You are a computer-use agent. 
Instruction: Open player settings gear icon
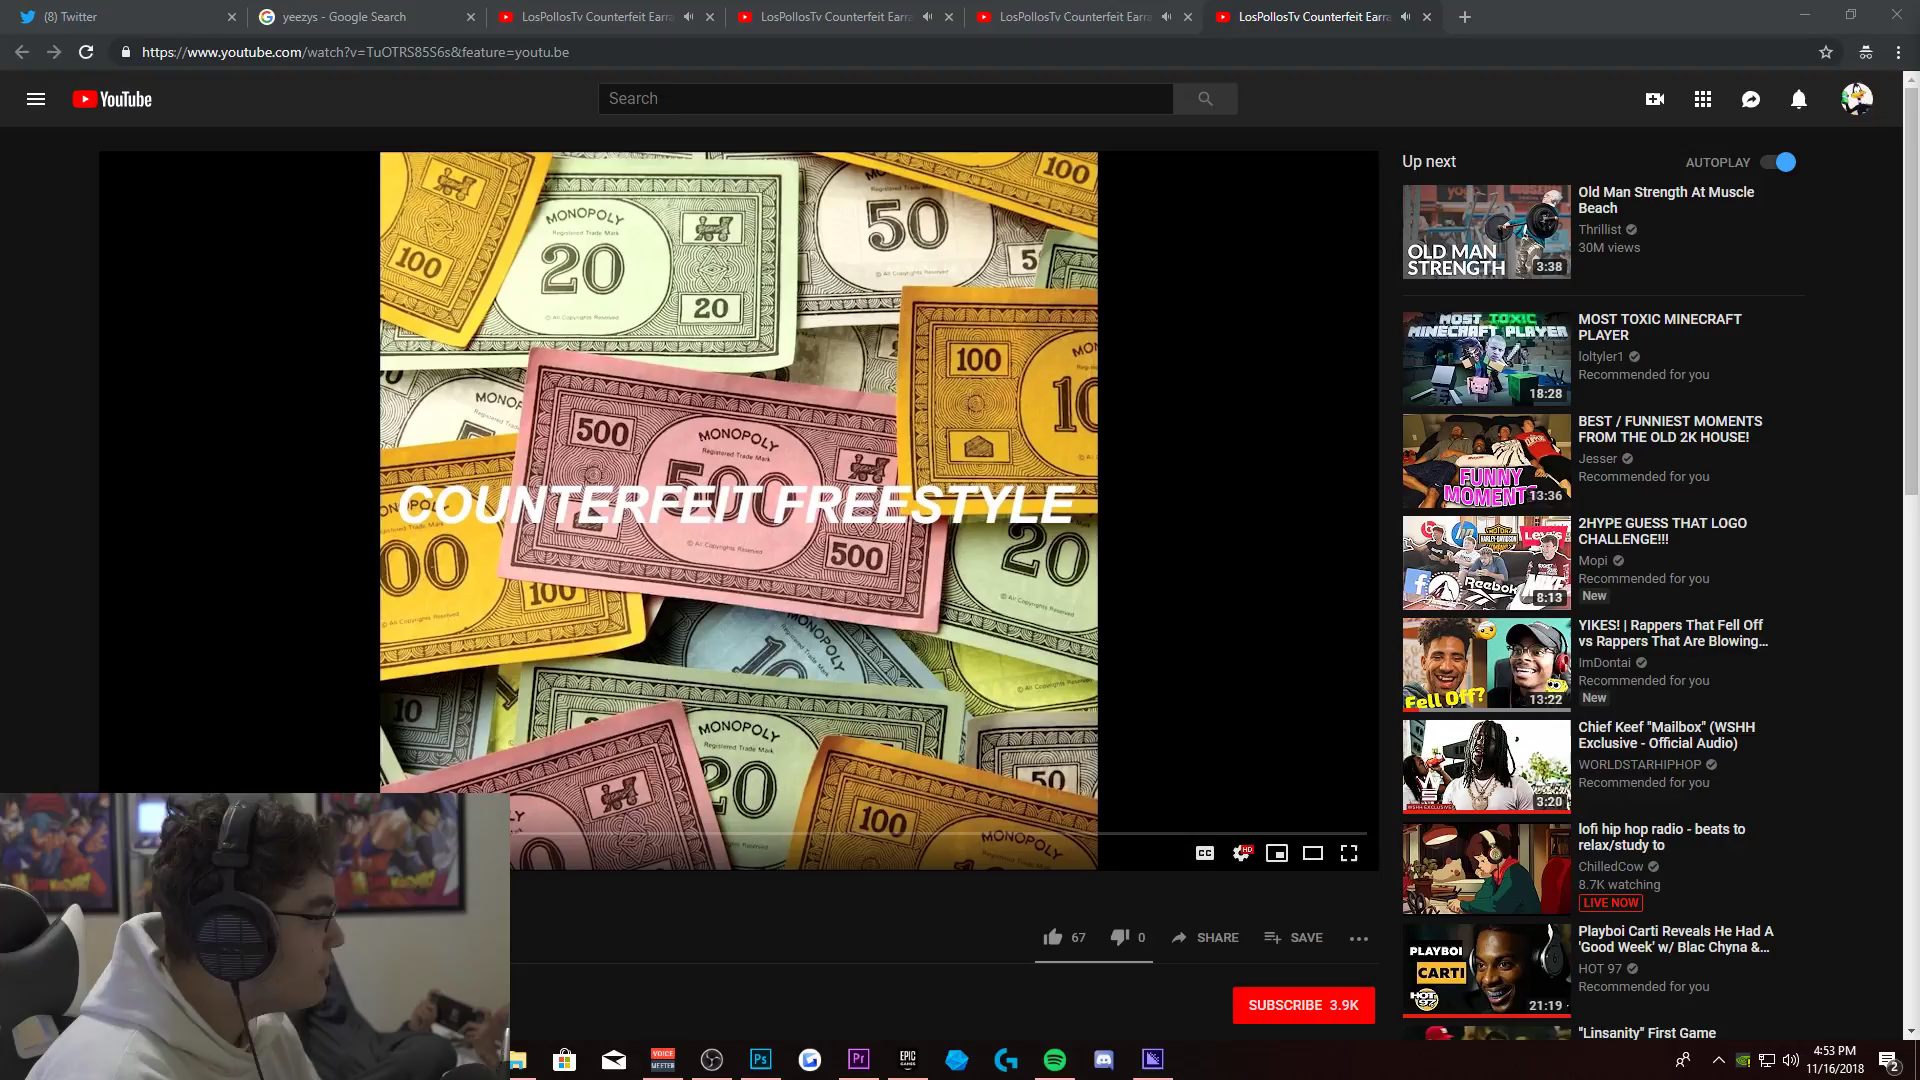(x=1241, y=853)
